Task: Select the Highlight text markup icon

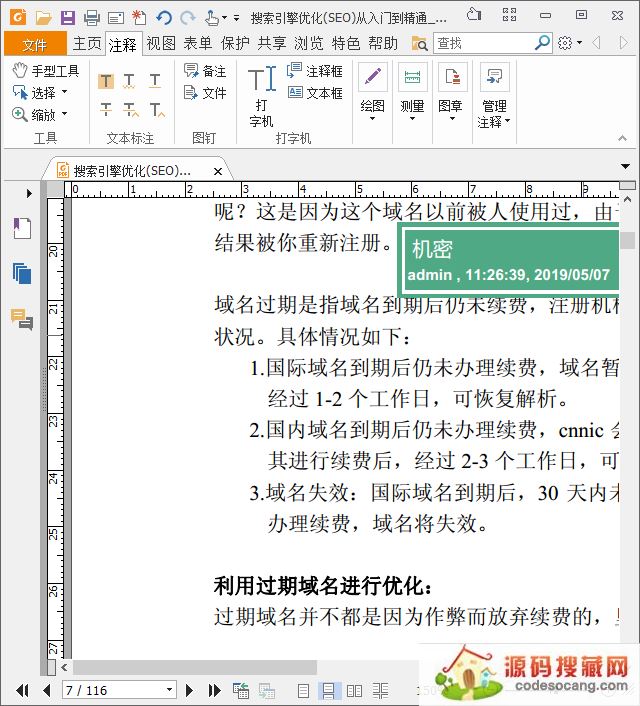Action: pos(106,81)
